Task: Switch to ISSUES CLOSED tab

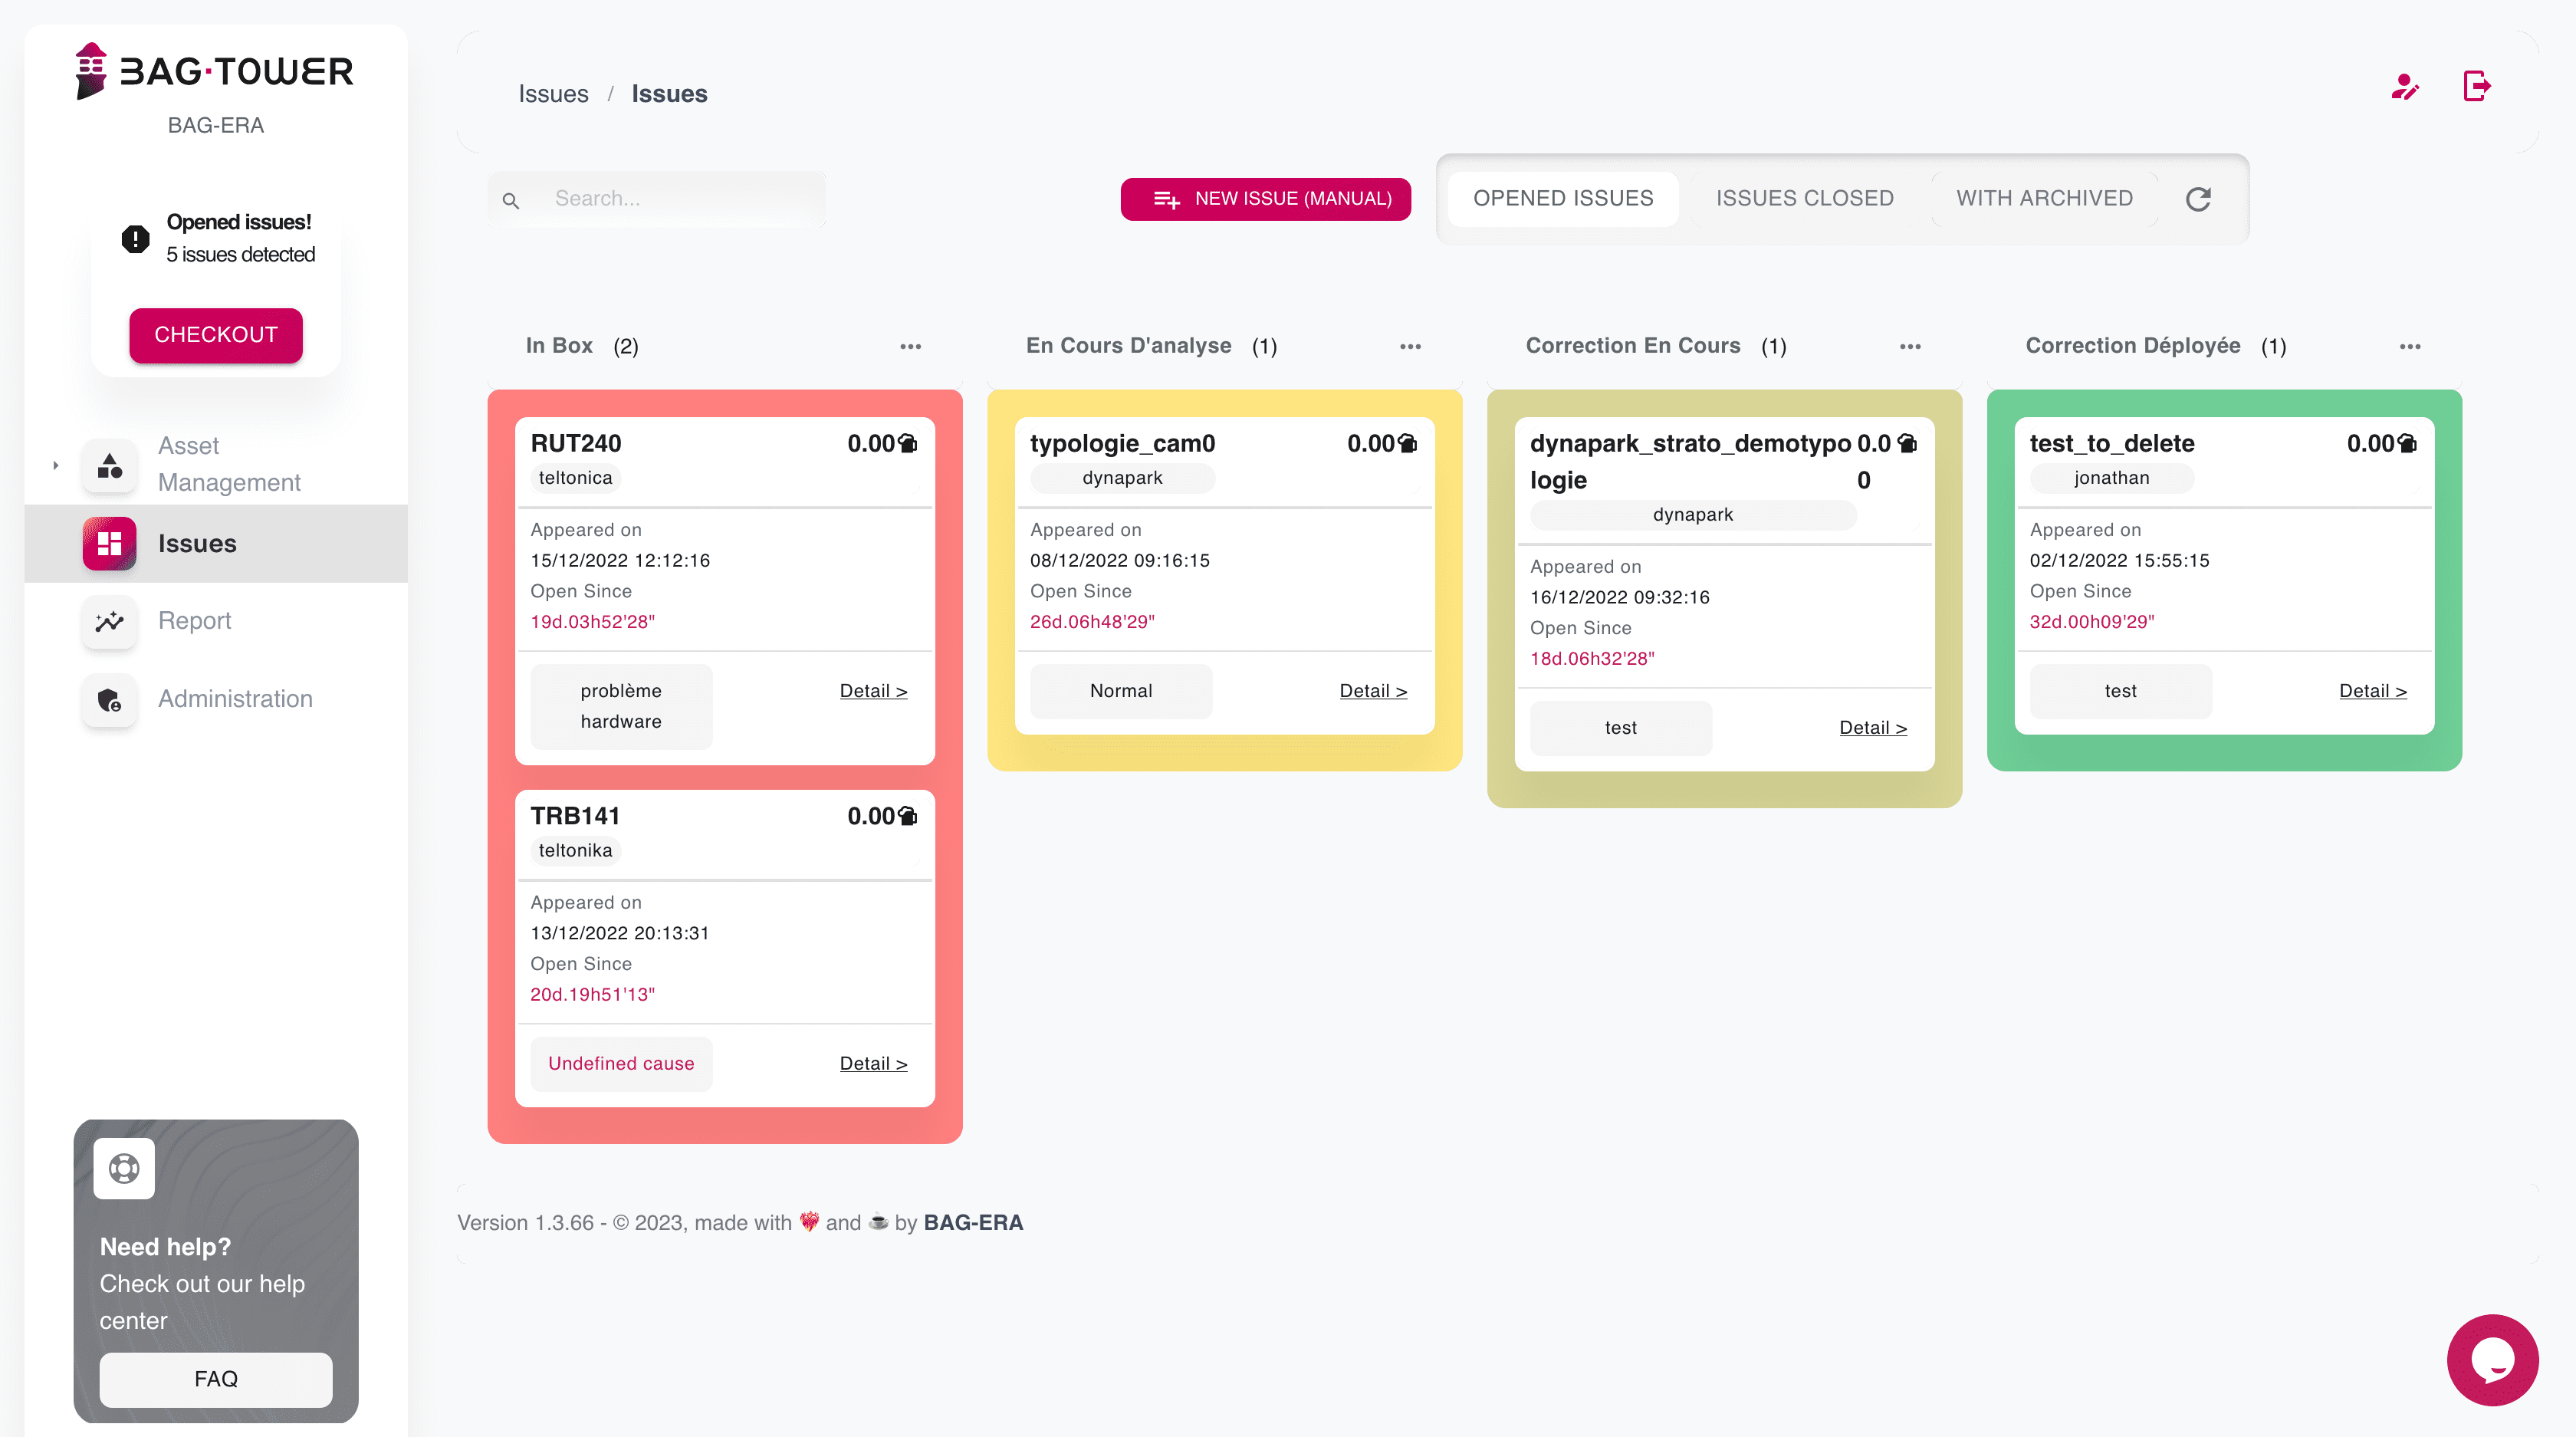Action: click(1805, 198)
